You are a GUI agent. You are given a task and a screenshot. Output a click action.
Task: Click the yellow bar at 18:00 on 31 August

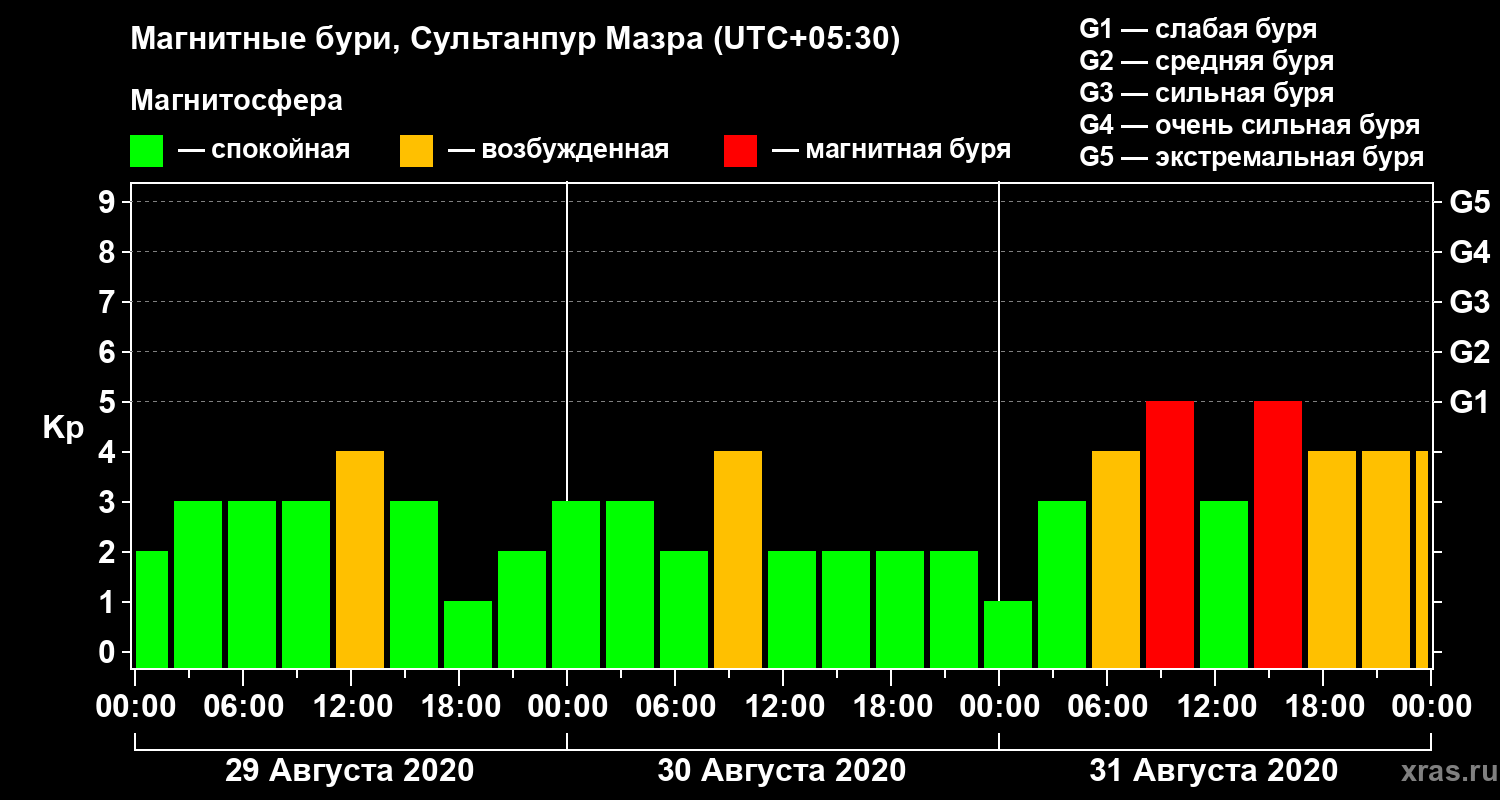coord(1332,560)
